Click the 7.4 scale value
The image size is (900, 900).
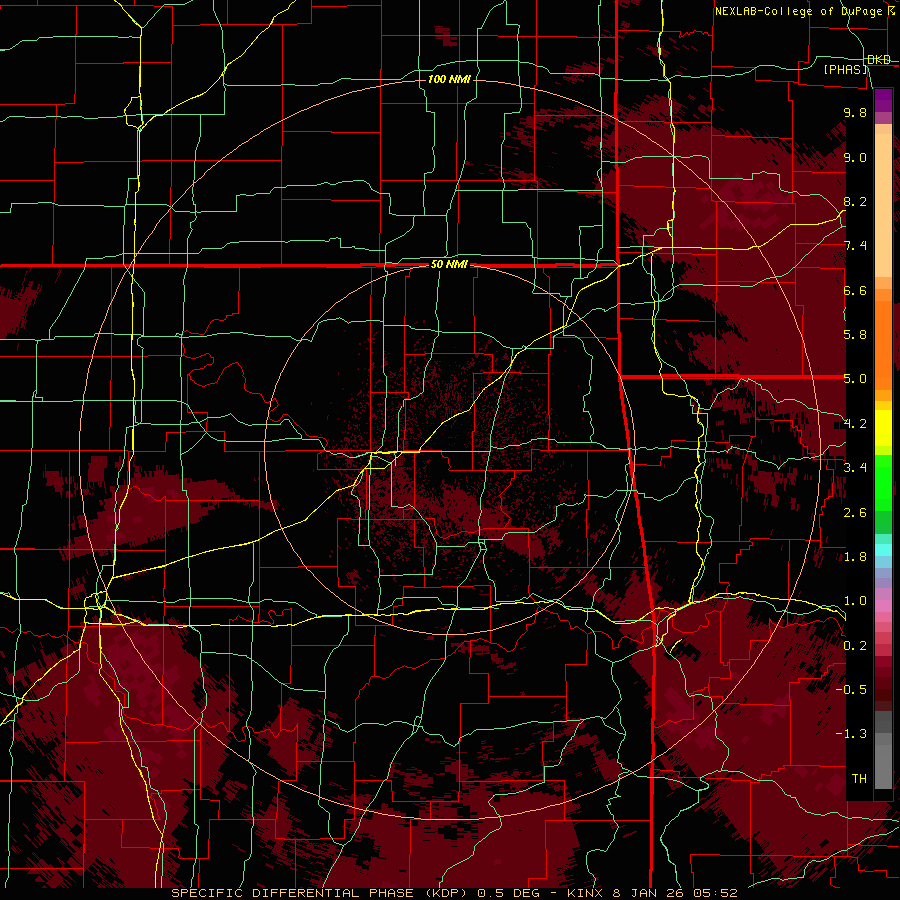(855, 246)
